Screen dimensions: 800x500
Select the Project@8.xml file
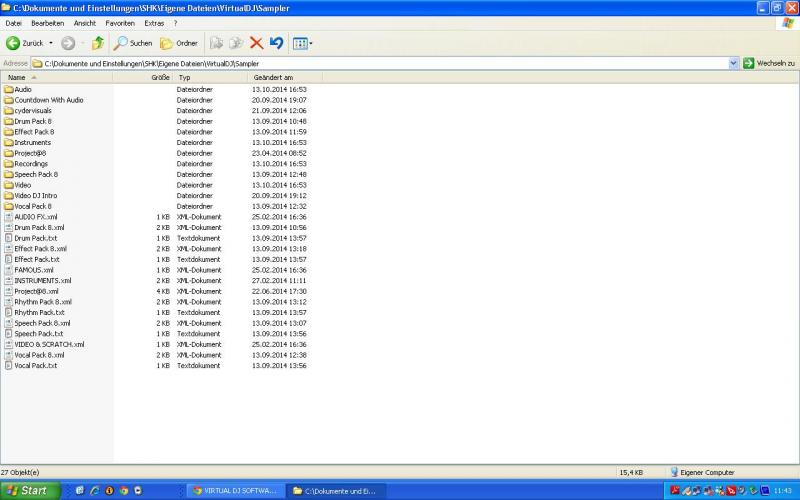(x=31, y=291)
